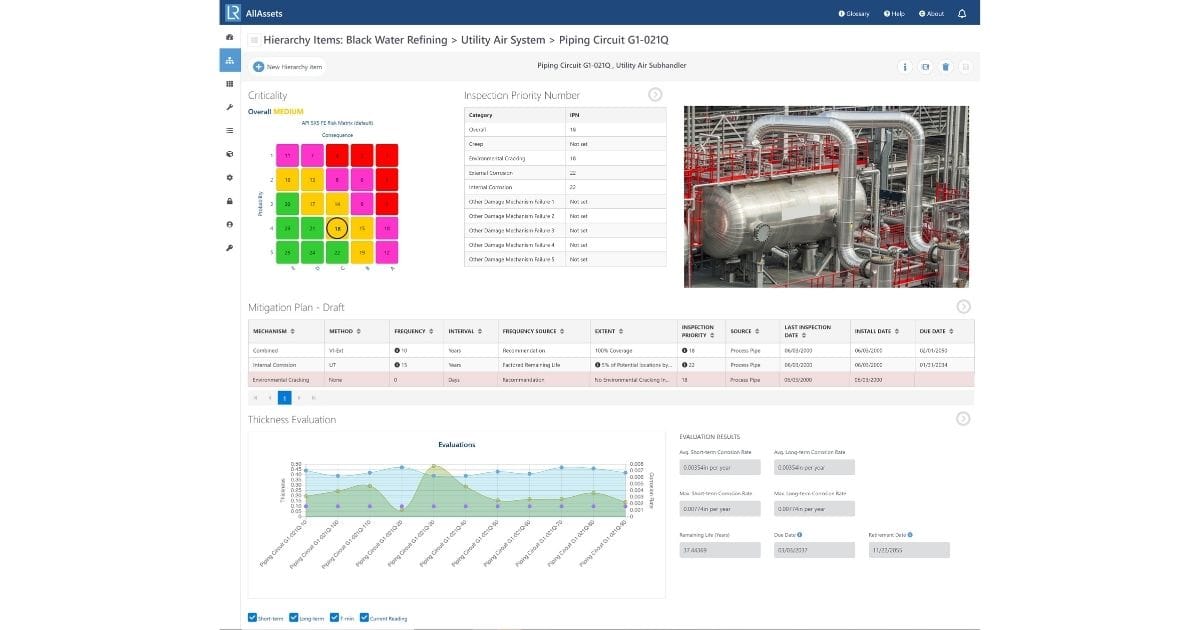Open the Glossary menu item
This screenshot has width=1200, height=630.
(853, 13)
